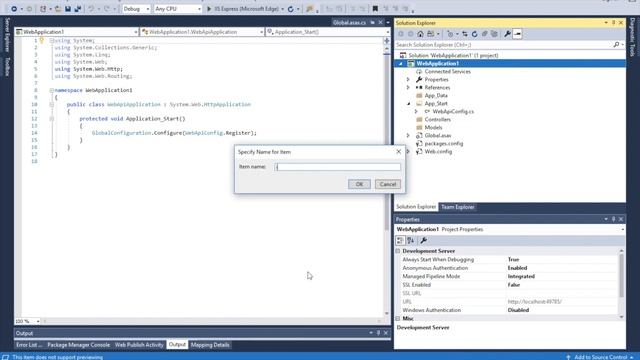Expand the References node in Solution Explorer
Image resolution: width=640 pixels, height=360 pixels.
408,87
